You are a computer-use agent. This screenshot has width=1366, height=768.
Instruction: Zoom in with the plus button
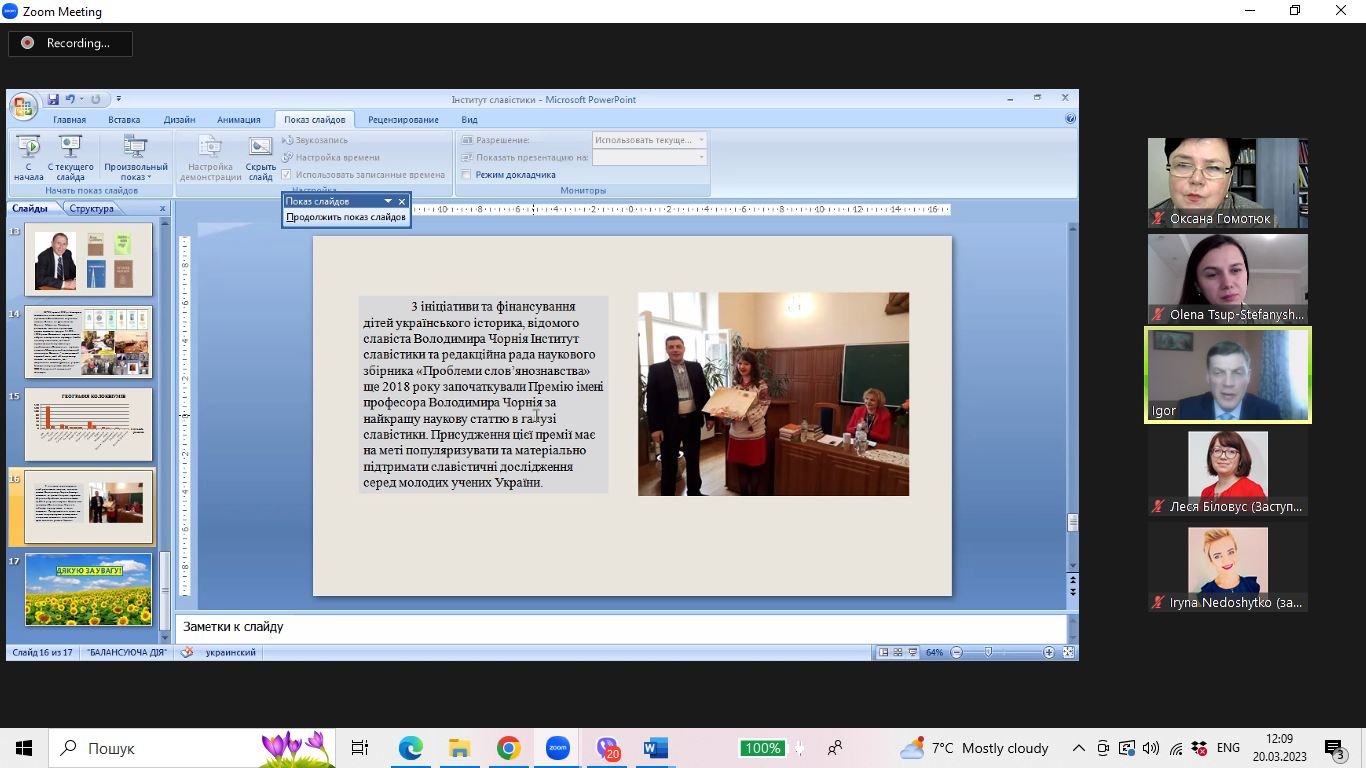[1049, 652]
